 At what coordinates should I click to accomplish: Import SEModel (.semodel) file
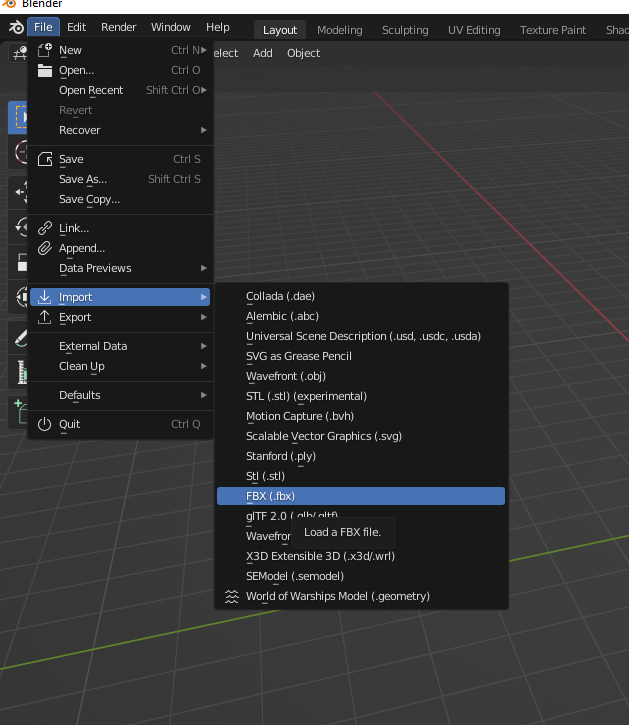361,576
